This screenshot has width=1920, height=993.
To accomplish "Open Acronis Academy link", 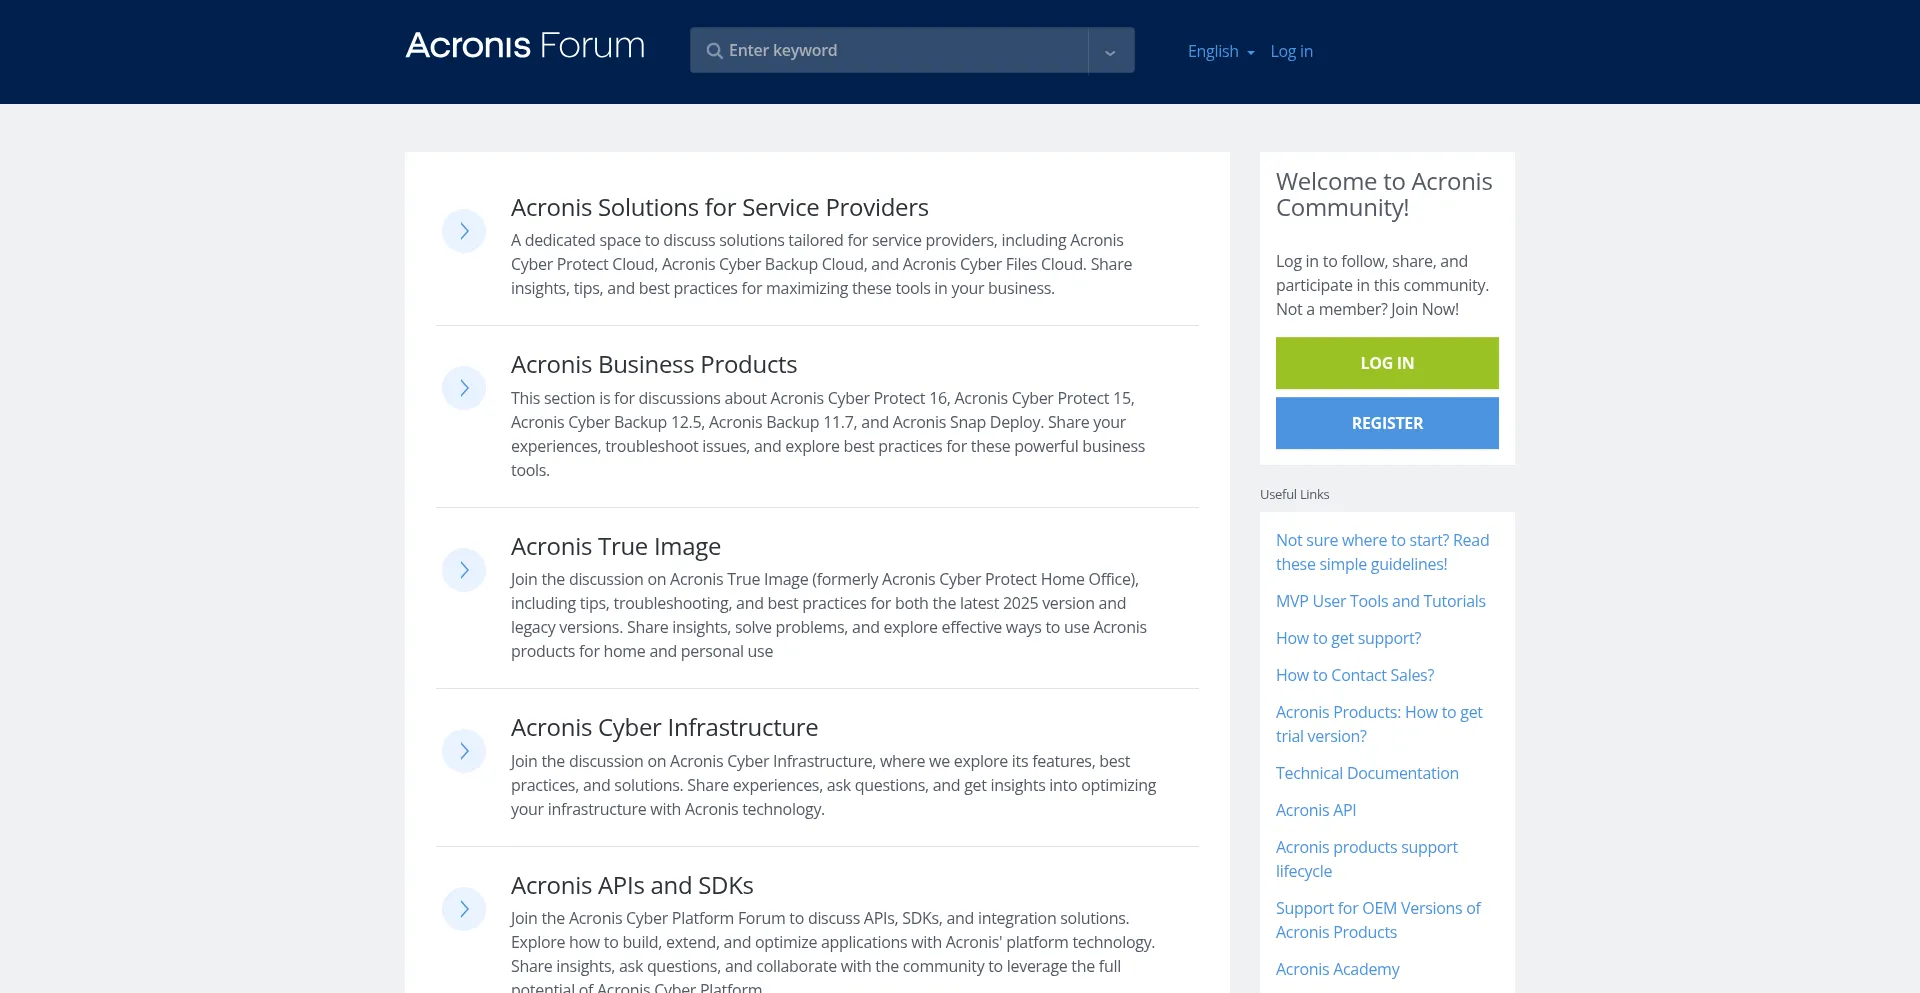I will [x=1337, y=969].
